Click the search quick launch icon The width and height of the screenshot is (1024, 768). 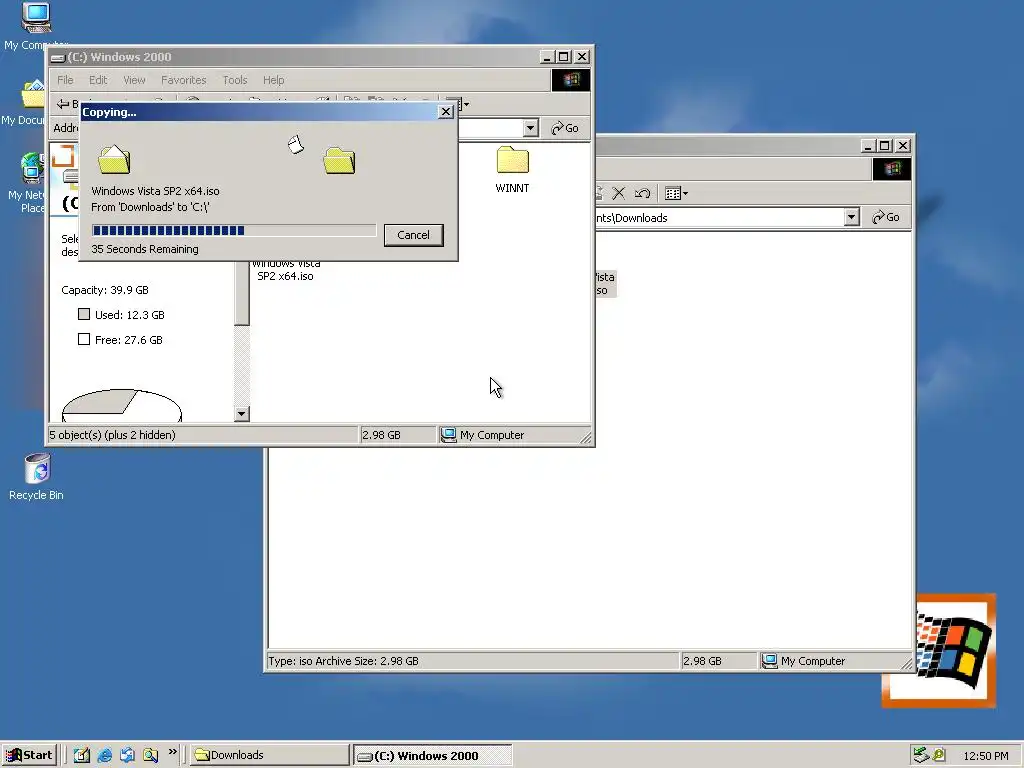click(x=151, y=755)
